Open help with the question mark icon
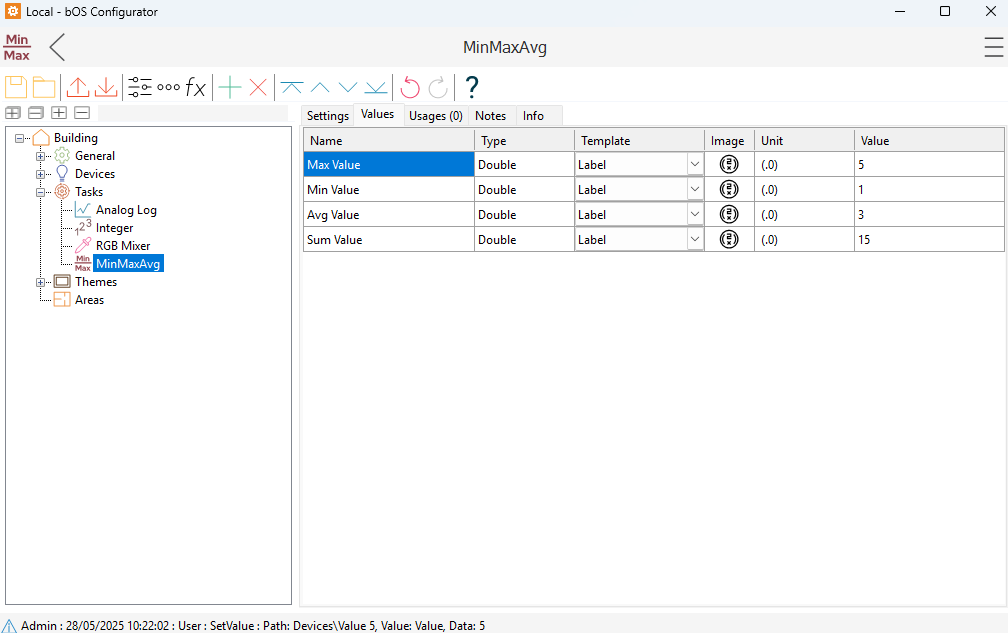Screen dimensions: 1008x633 [x=471, y=87]
